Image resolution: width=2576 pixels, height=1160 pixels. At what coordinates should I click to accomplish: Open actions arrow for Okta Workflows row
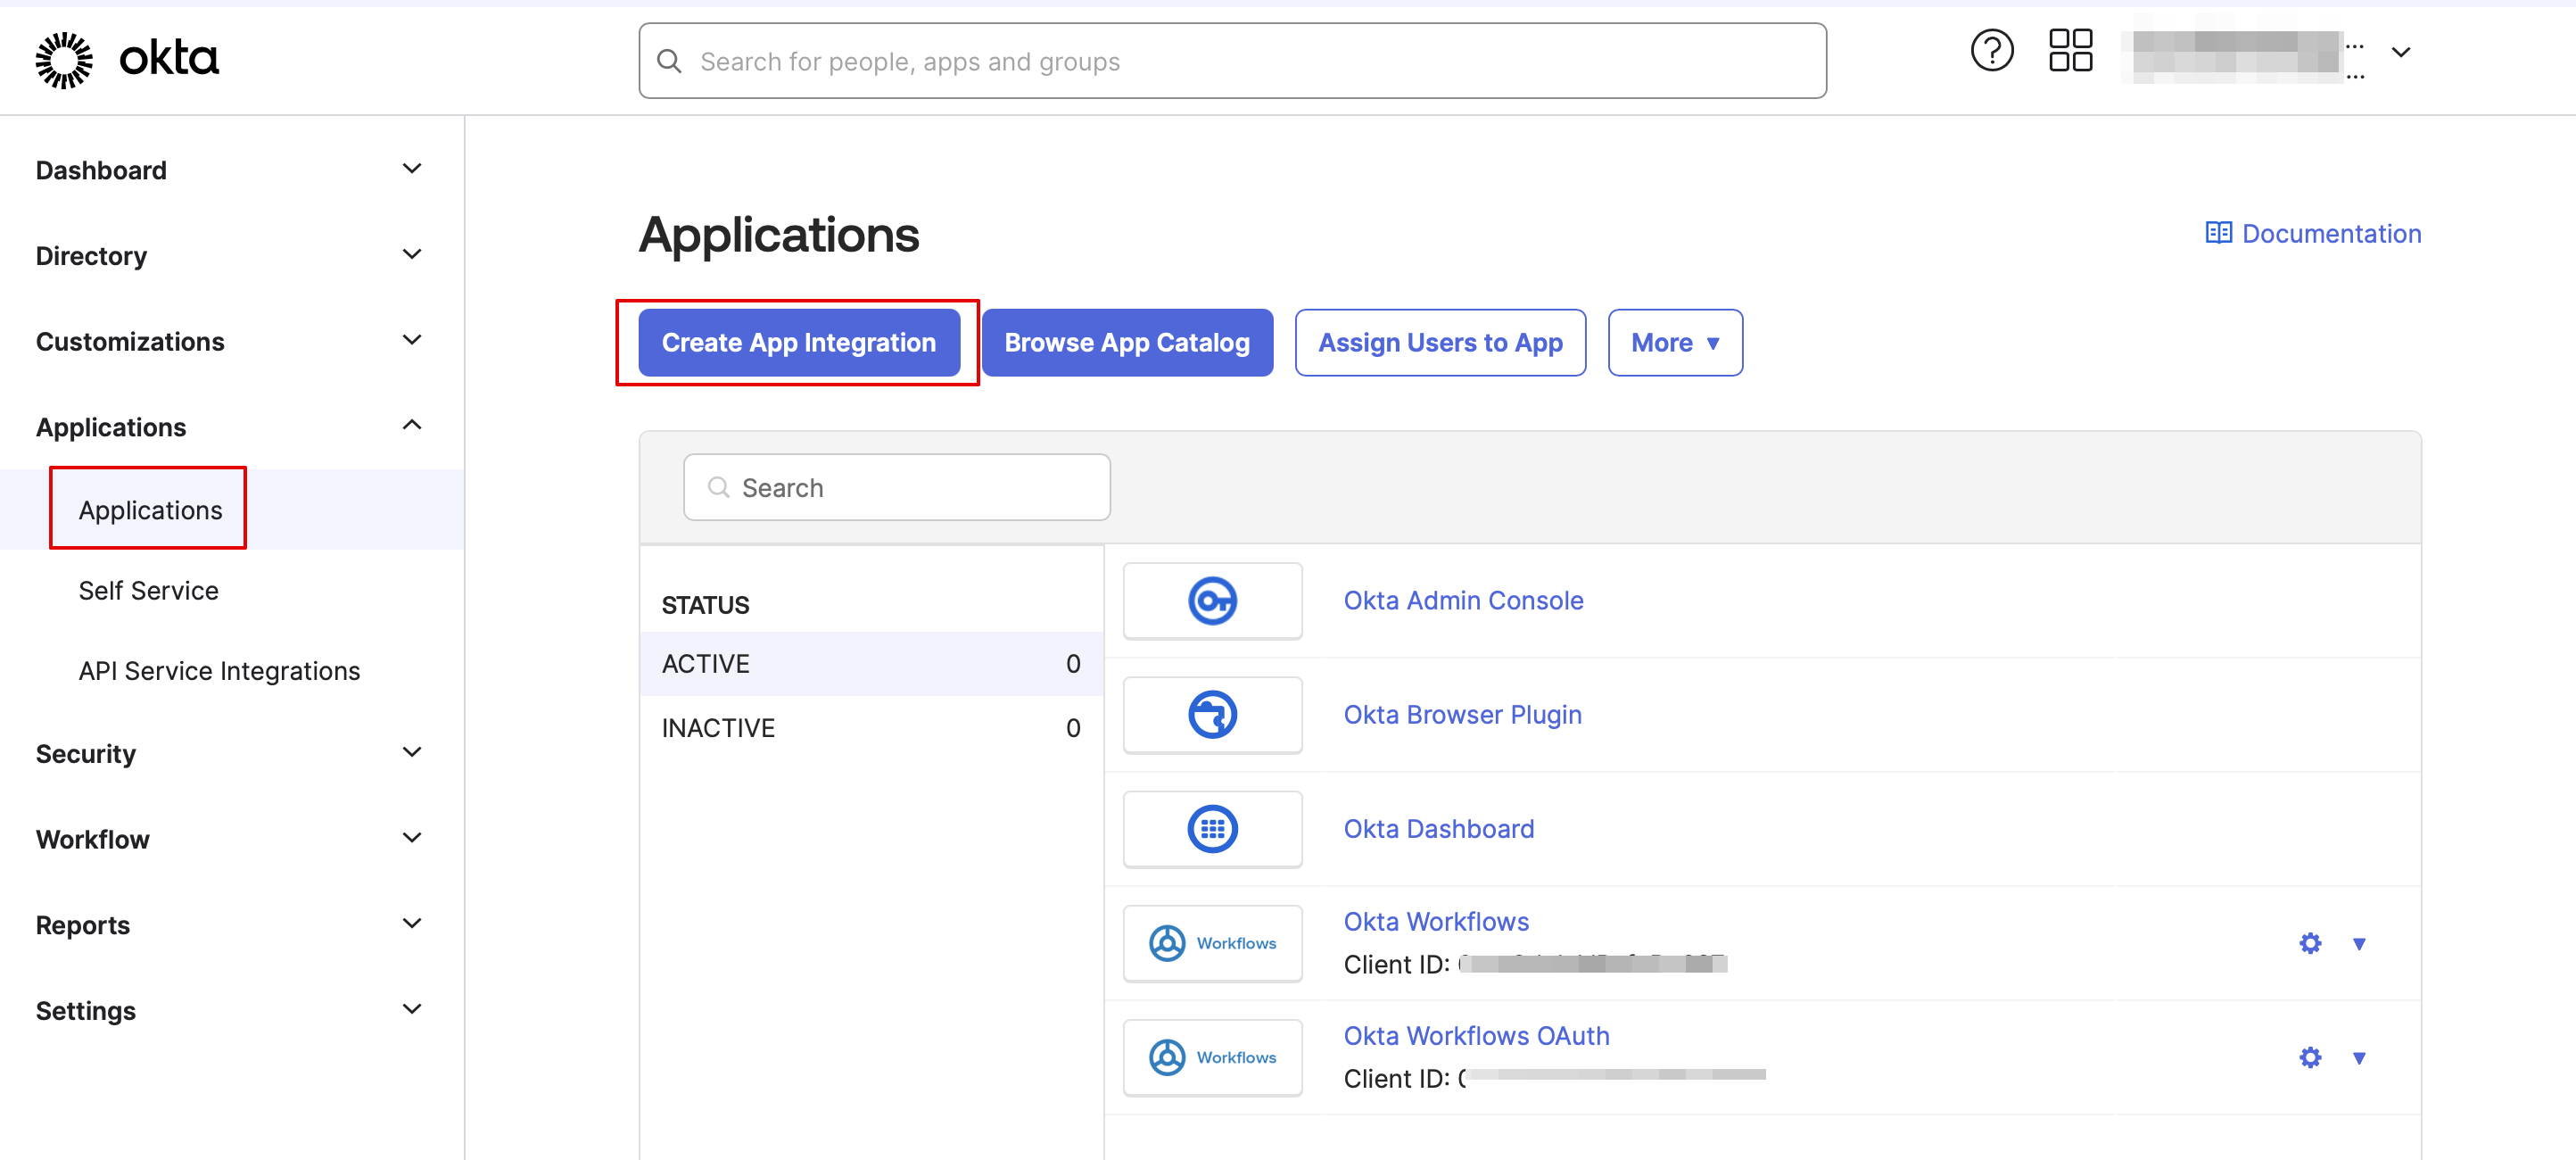tap(2359, 943)
